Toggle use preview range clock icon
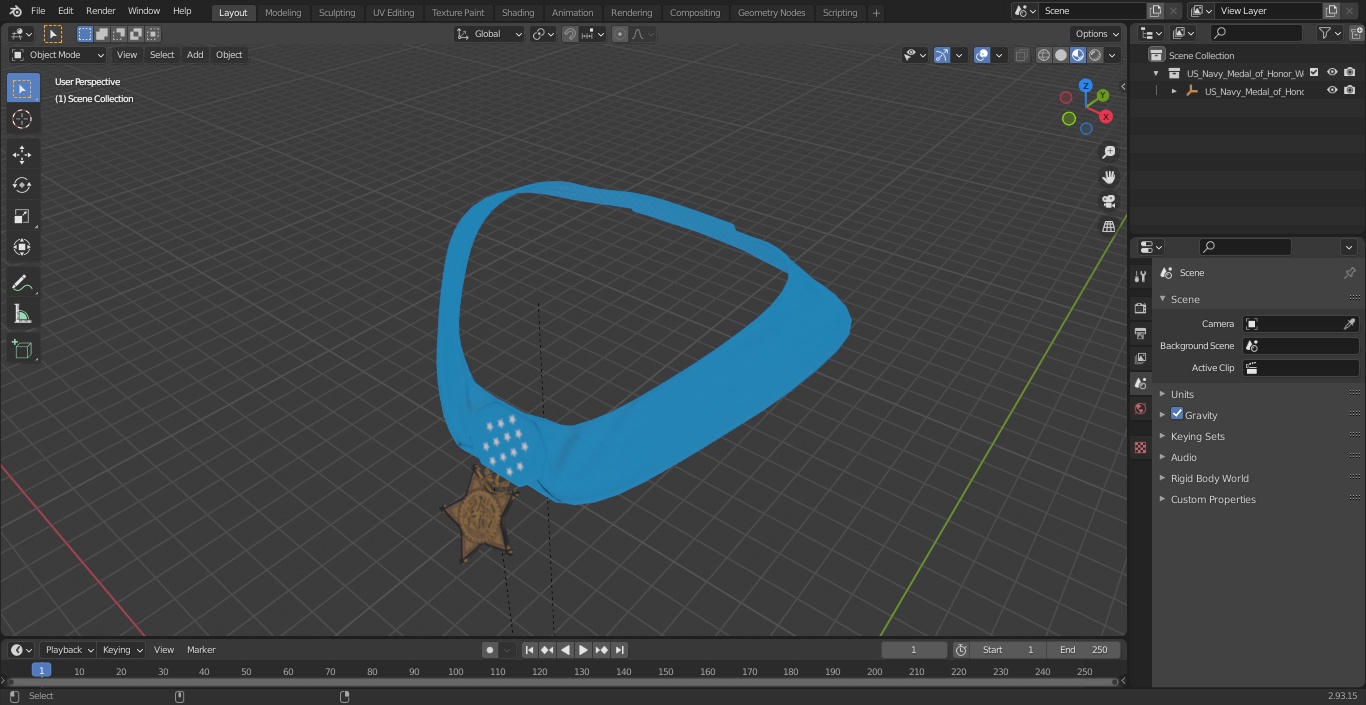This screenshot has width=1366, height=705. point(961,650)
